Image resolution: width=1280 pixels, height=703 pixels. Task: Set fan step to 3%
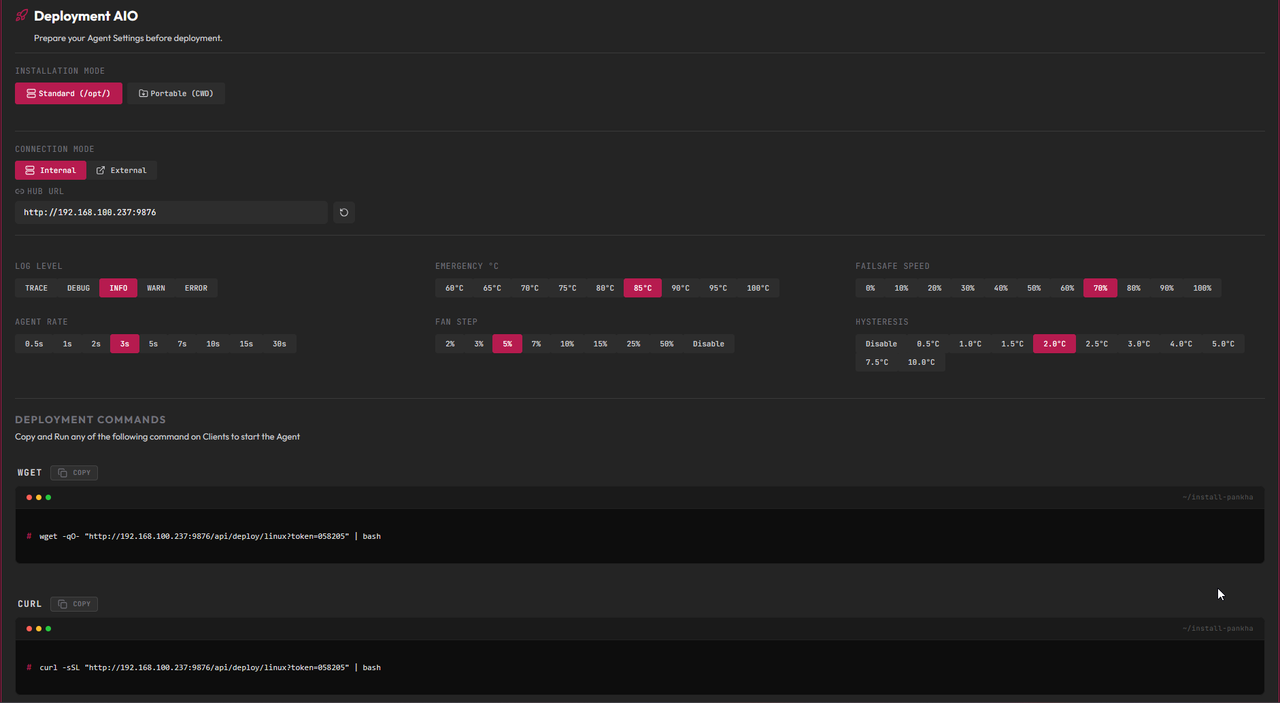point(479,344)
